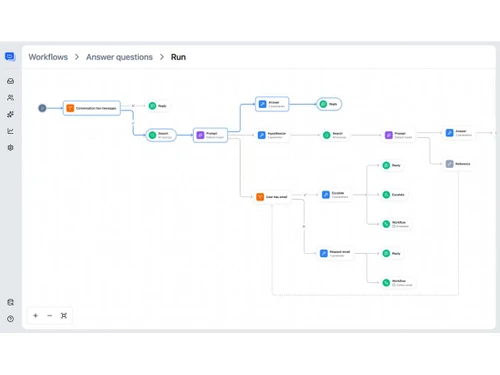
Task: Select the highlighted Reply node after top Answer
Action: (x=329, y=104)
